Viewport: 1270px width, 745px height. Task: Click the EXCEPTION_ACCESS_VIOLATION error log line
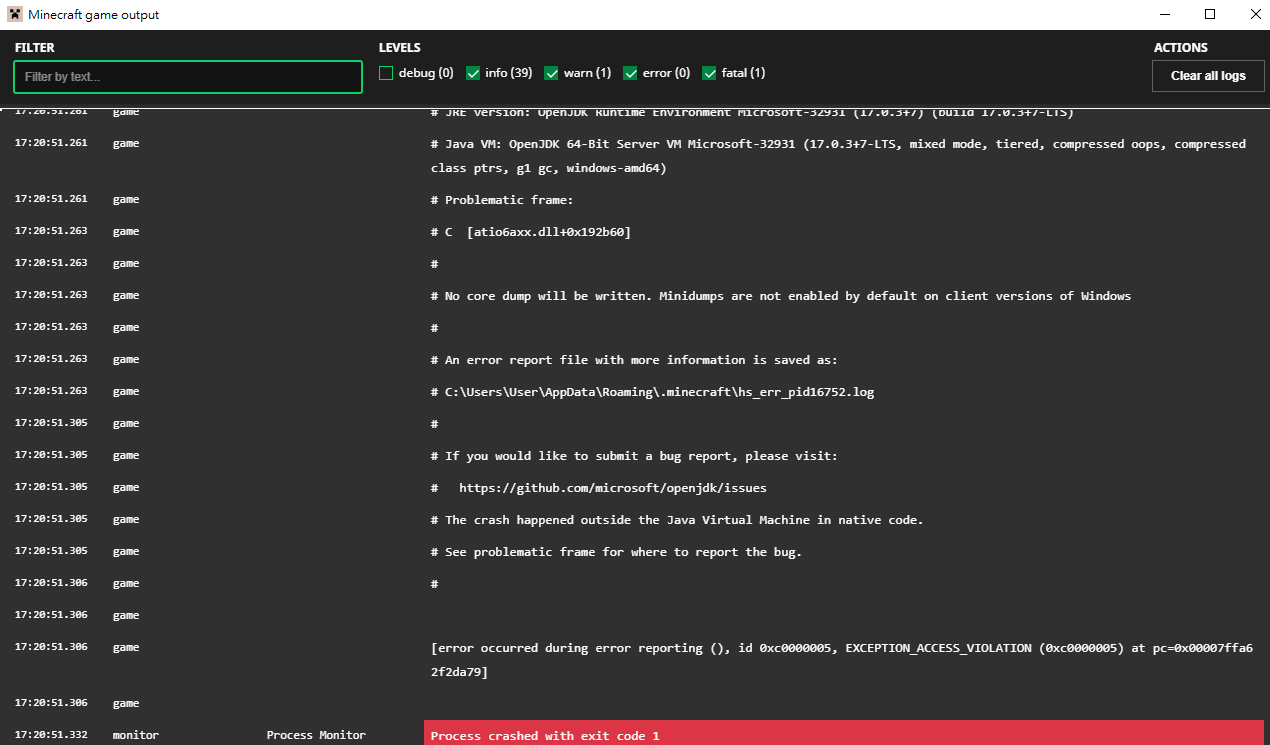[840, 660]
